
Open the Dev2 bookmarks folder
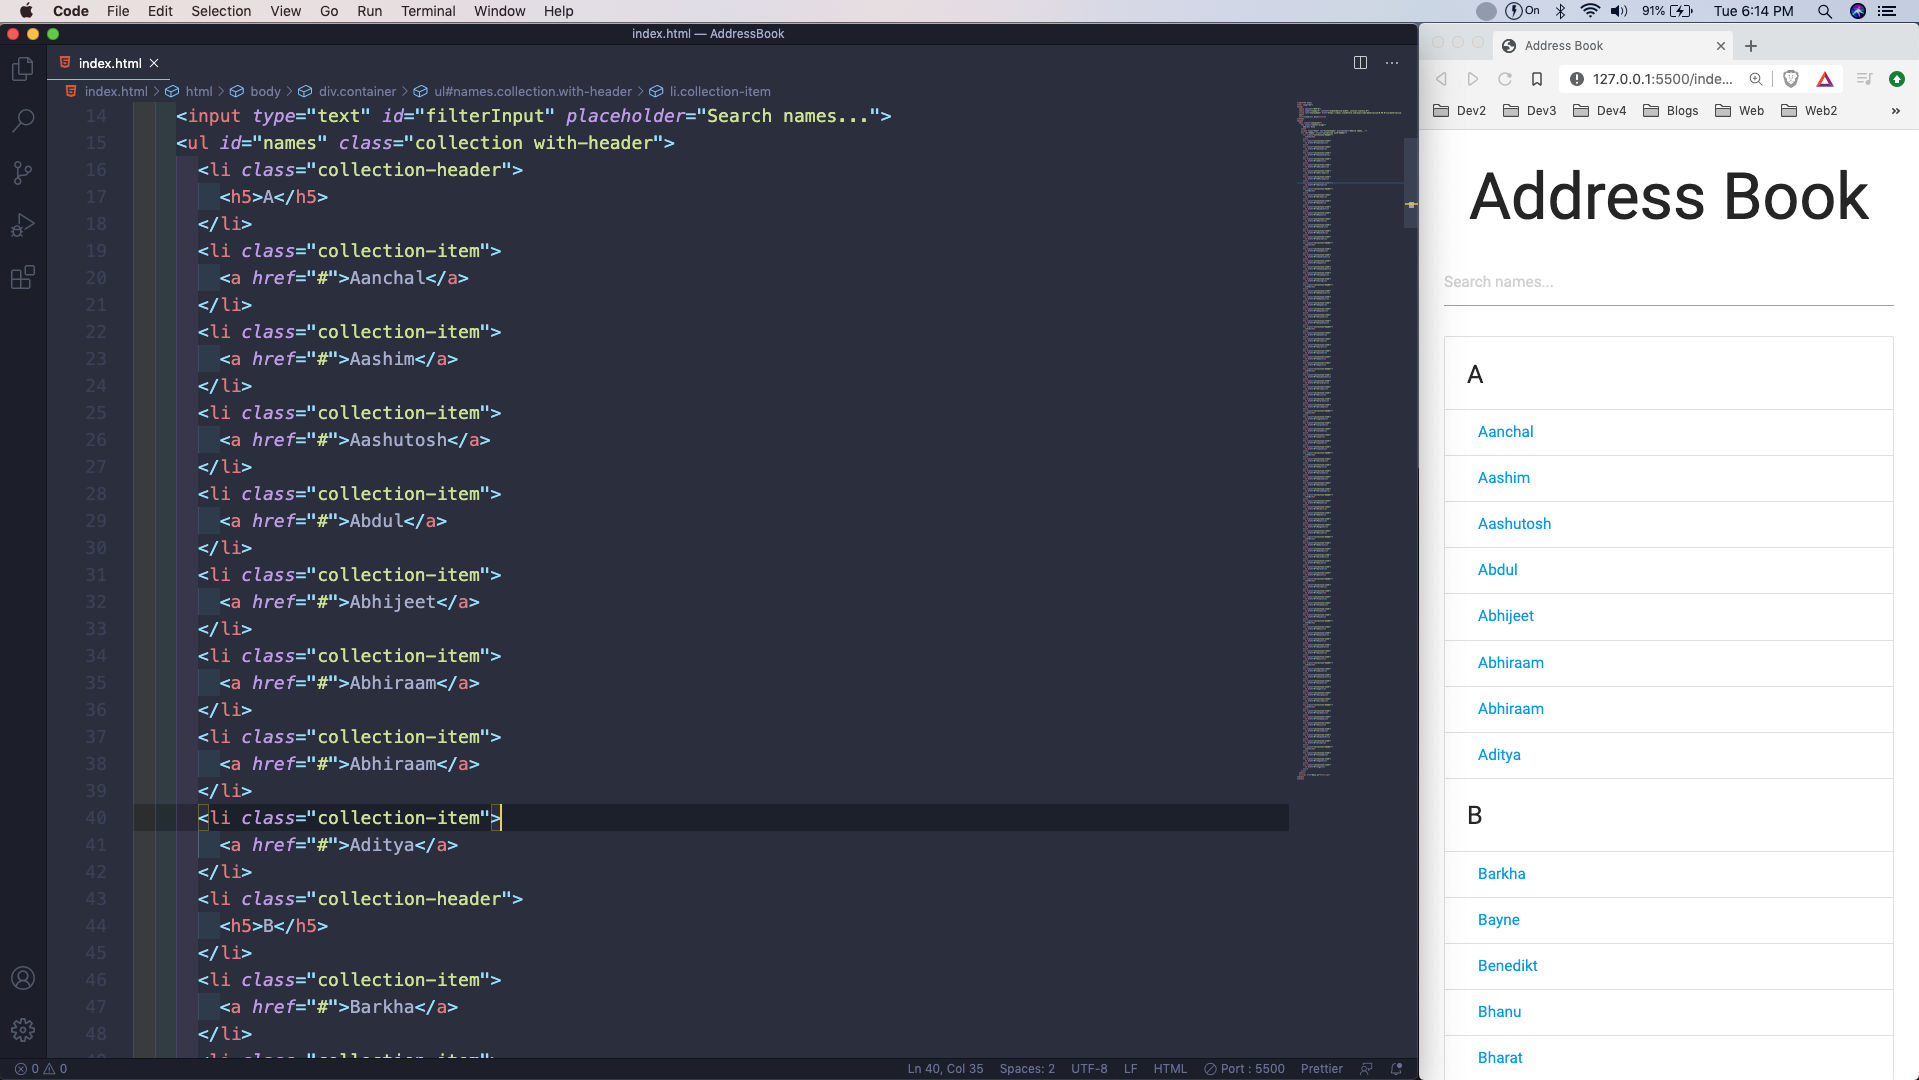tap(1459, 111)
